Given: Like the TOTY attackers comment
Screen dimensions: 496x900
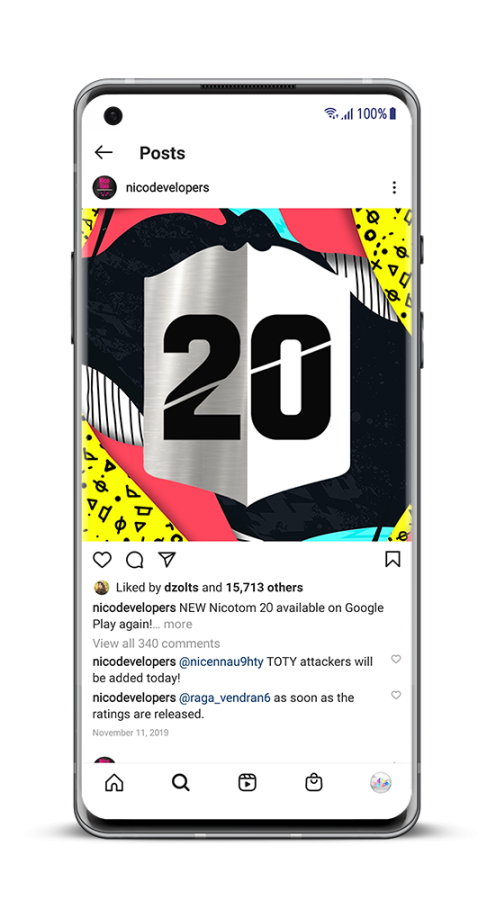Looking at the screenshot, I should coord(396,659).
